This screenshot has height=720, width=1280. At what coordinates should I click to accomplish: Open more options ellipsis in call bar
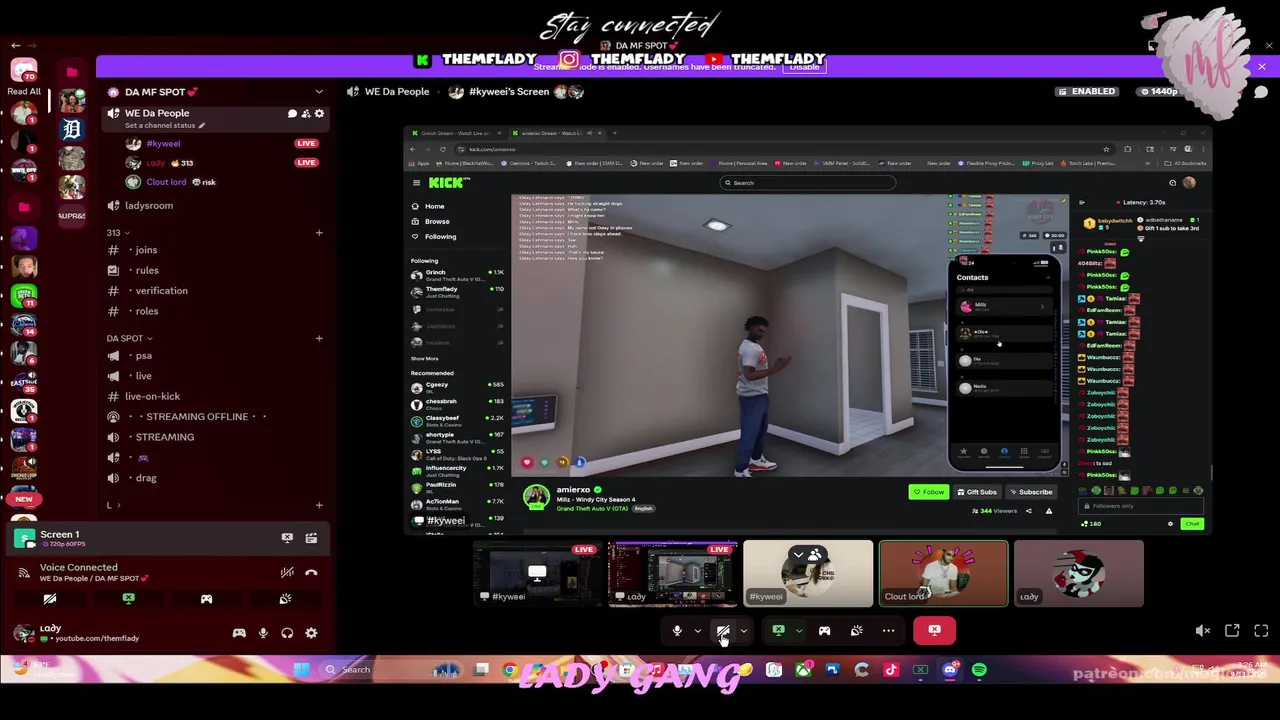pos(888,631)
